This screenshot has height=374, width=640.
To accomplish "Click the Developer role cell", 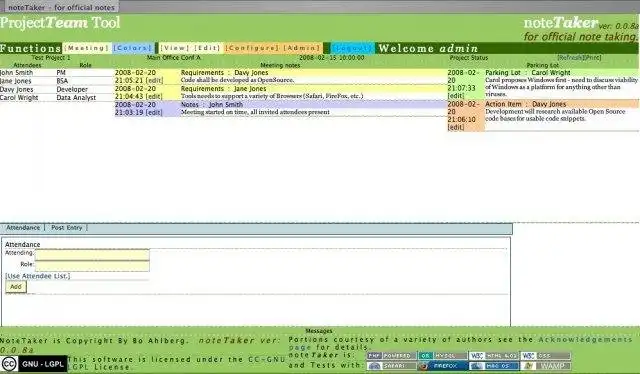I will (x=72, y=89).
